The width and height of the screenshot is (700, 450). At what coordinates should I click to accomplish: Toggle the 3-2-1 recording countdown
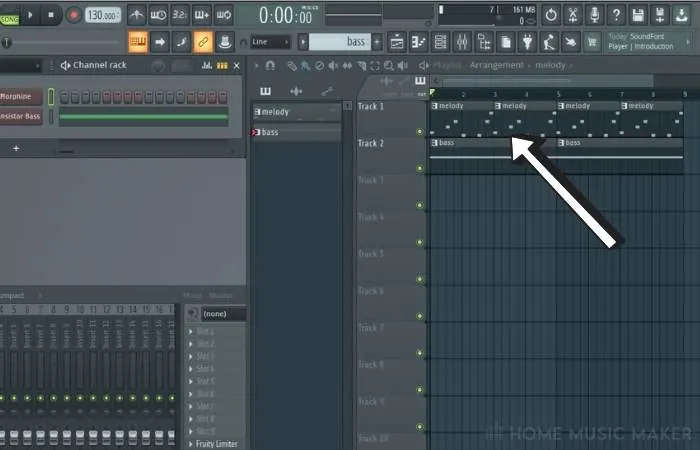179,15
